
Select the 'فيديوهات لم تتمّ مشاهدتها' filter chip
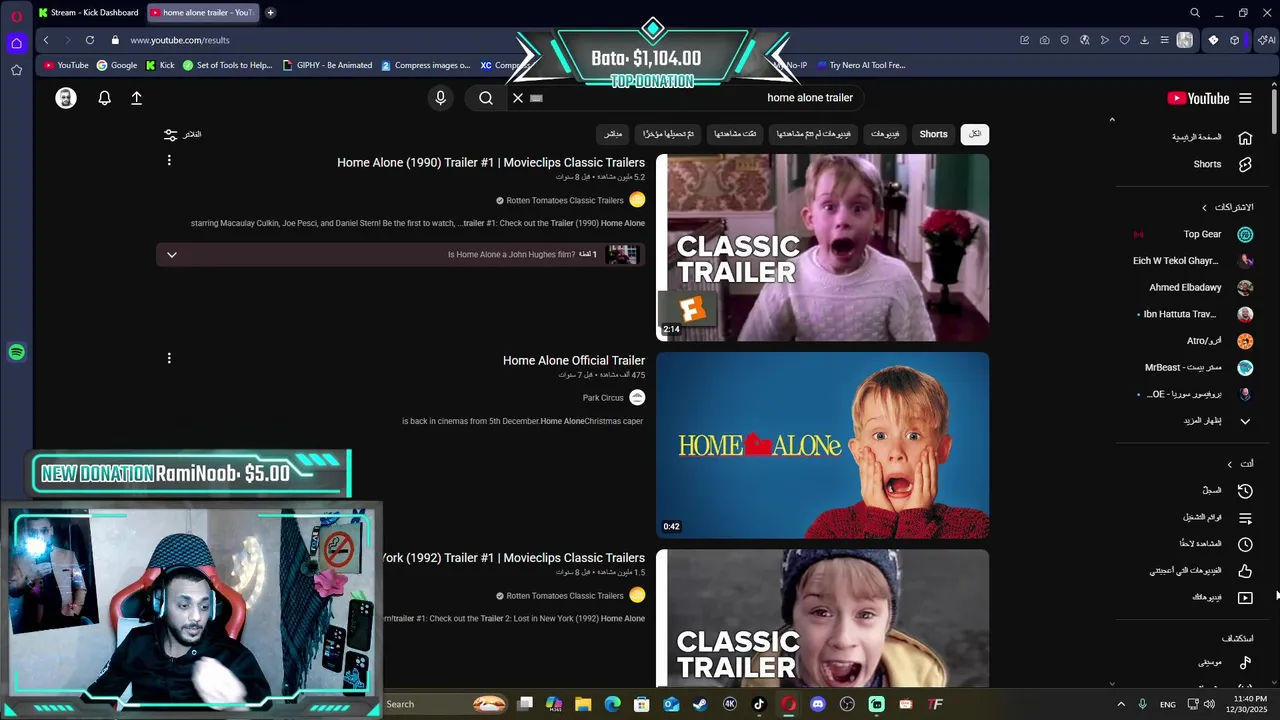click(x=814, y=134)
